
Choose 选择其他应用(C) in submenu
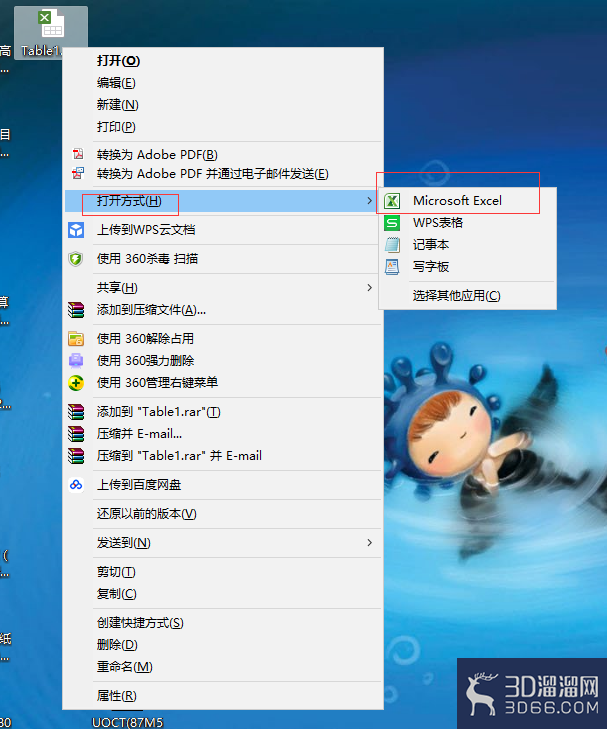(468, 296)
